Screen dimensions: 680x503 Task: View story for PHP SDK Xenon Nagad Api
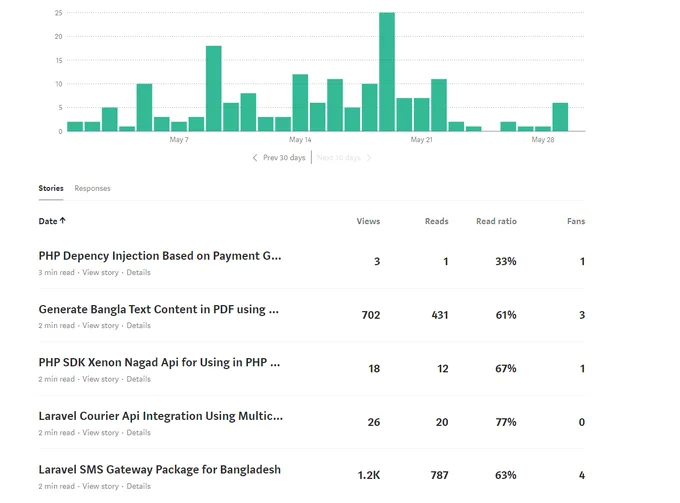[x=100, y=379]
